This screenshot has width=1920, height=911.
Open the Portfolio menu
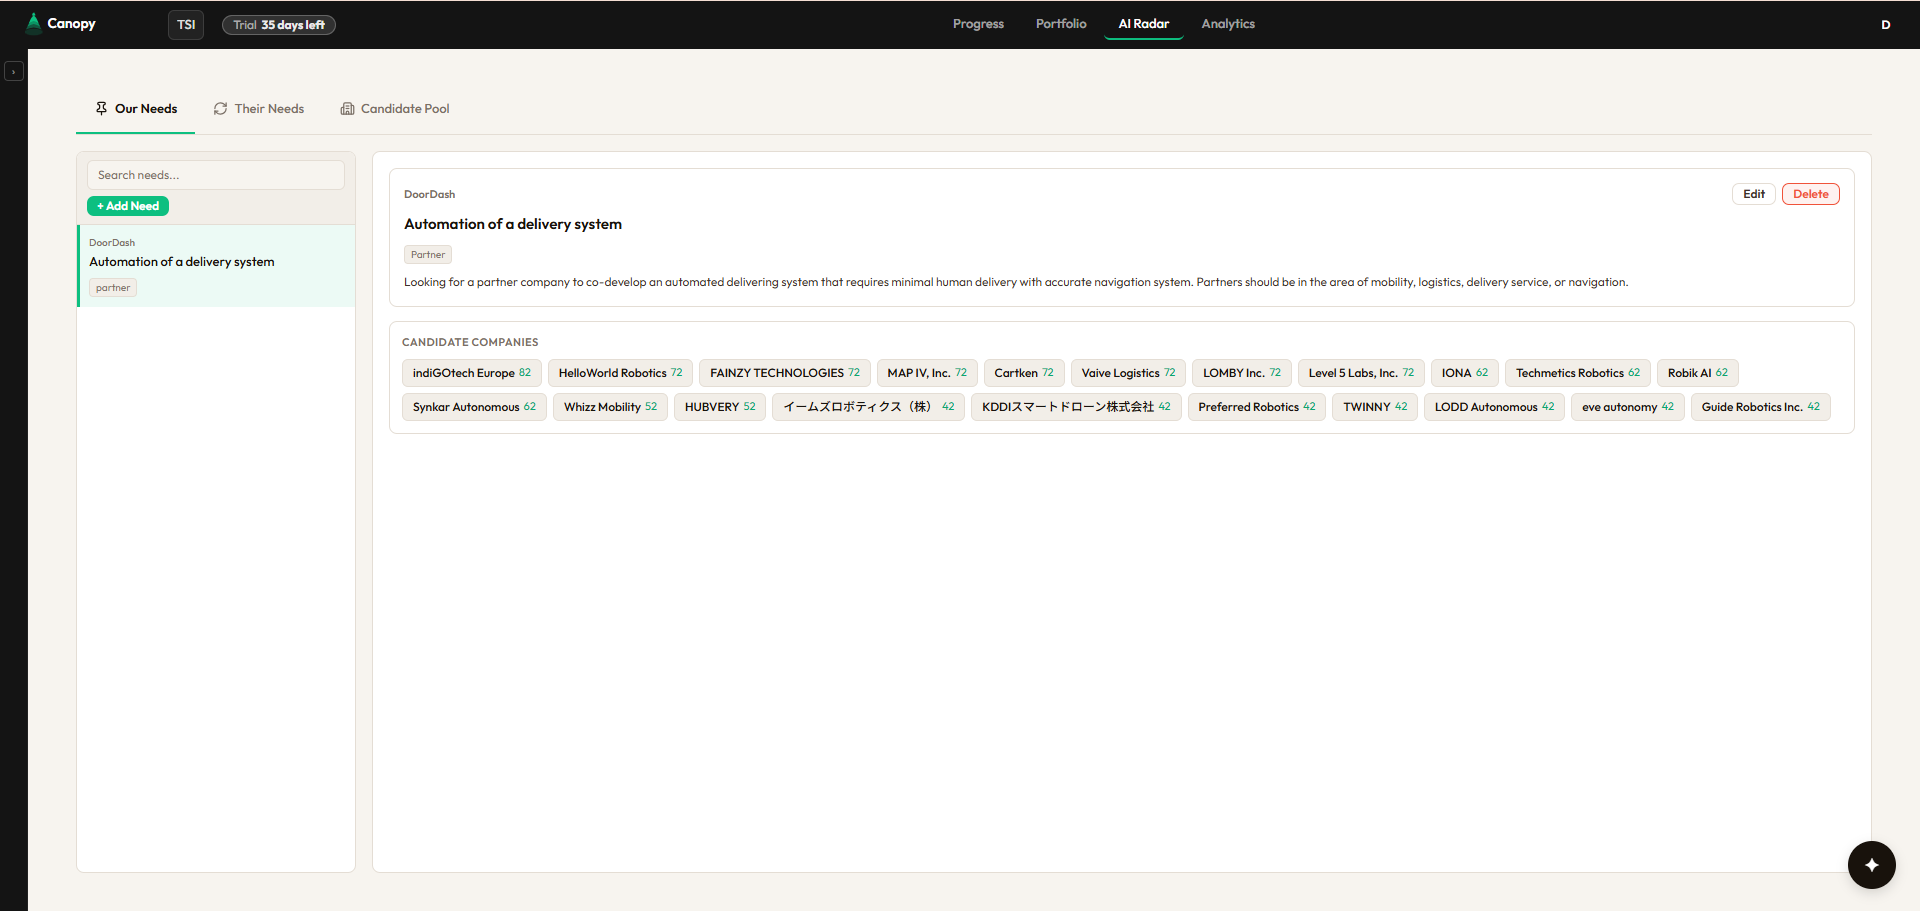click(x=1061, y=24)
